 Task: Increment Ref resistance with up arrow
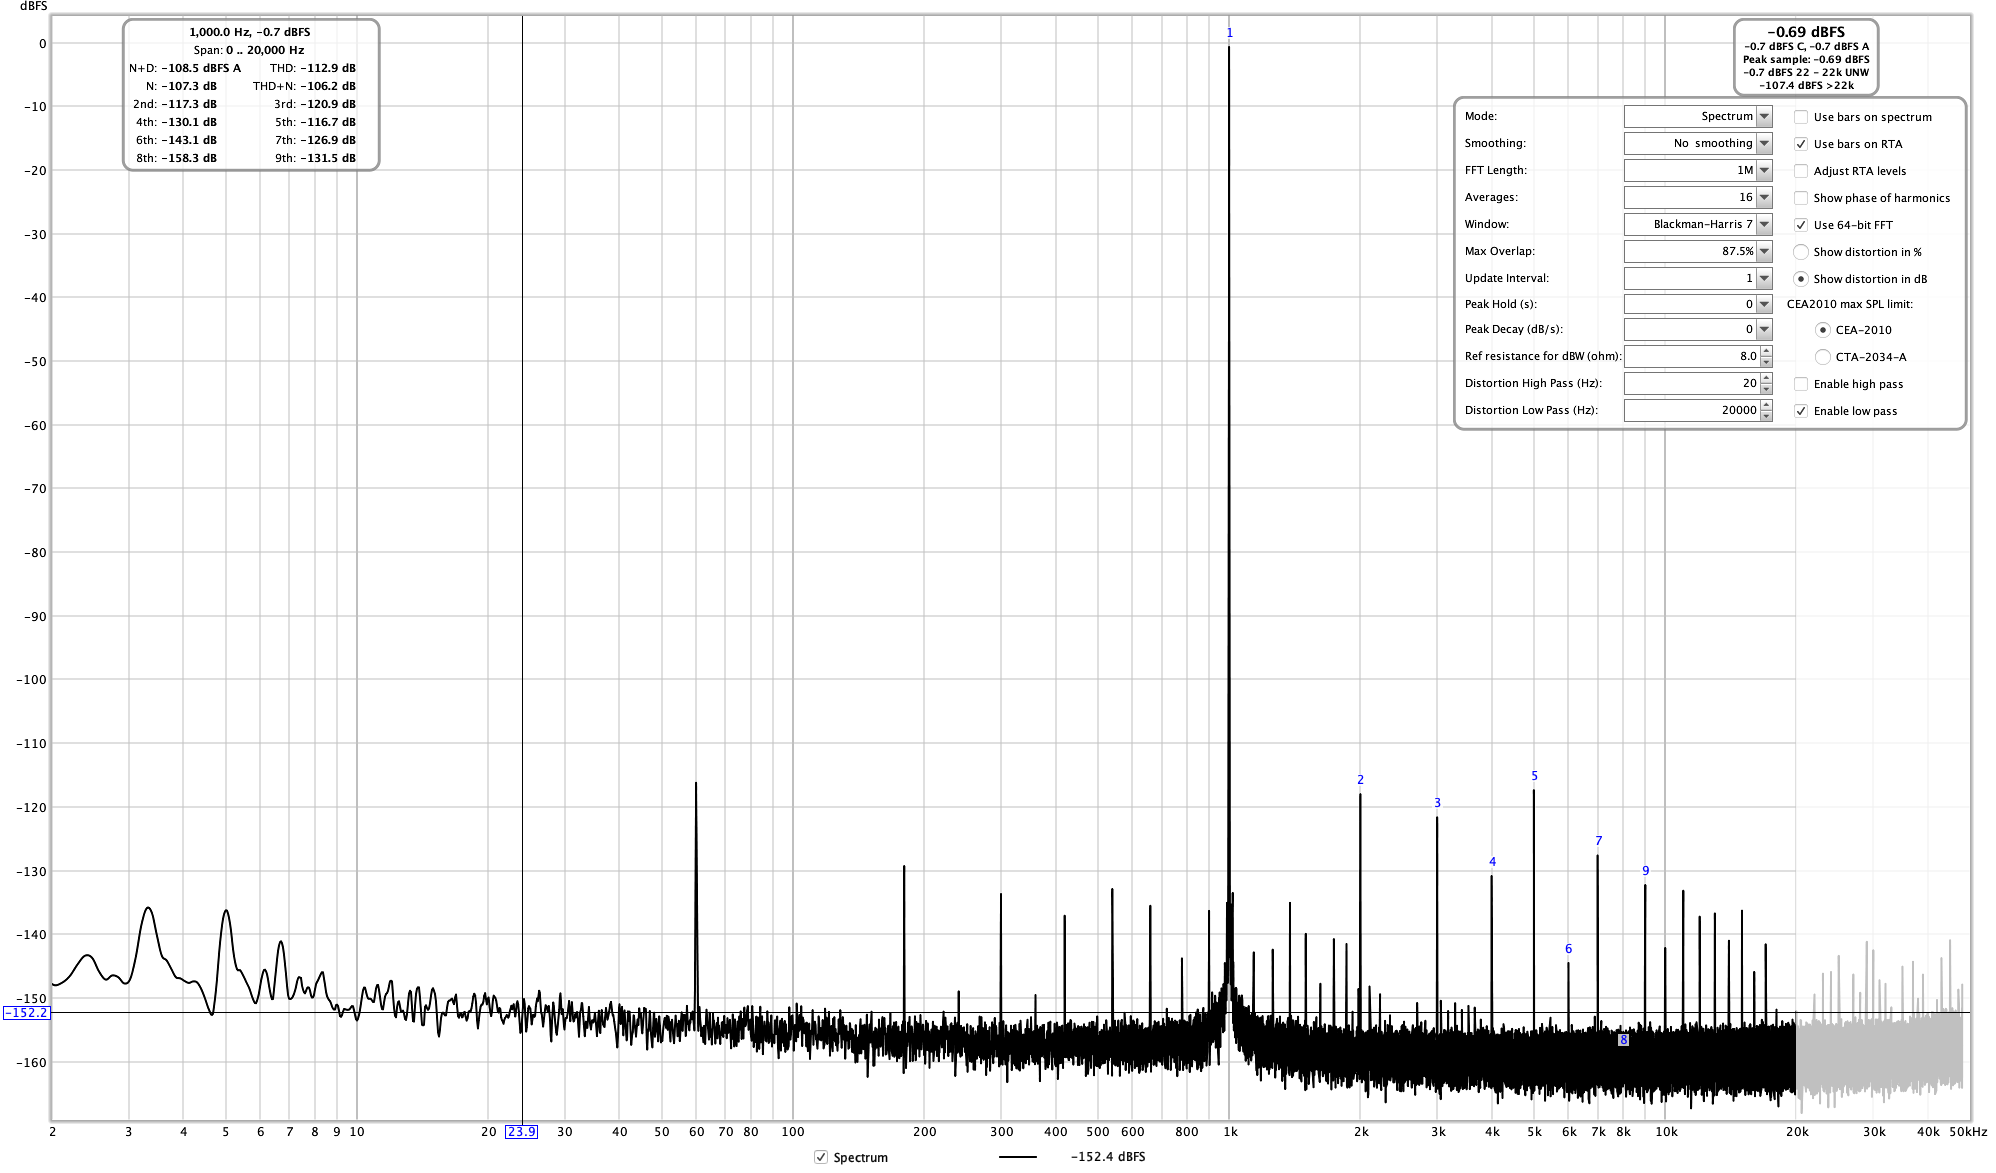tap(1767, 351)
